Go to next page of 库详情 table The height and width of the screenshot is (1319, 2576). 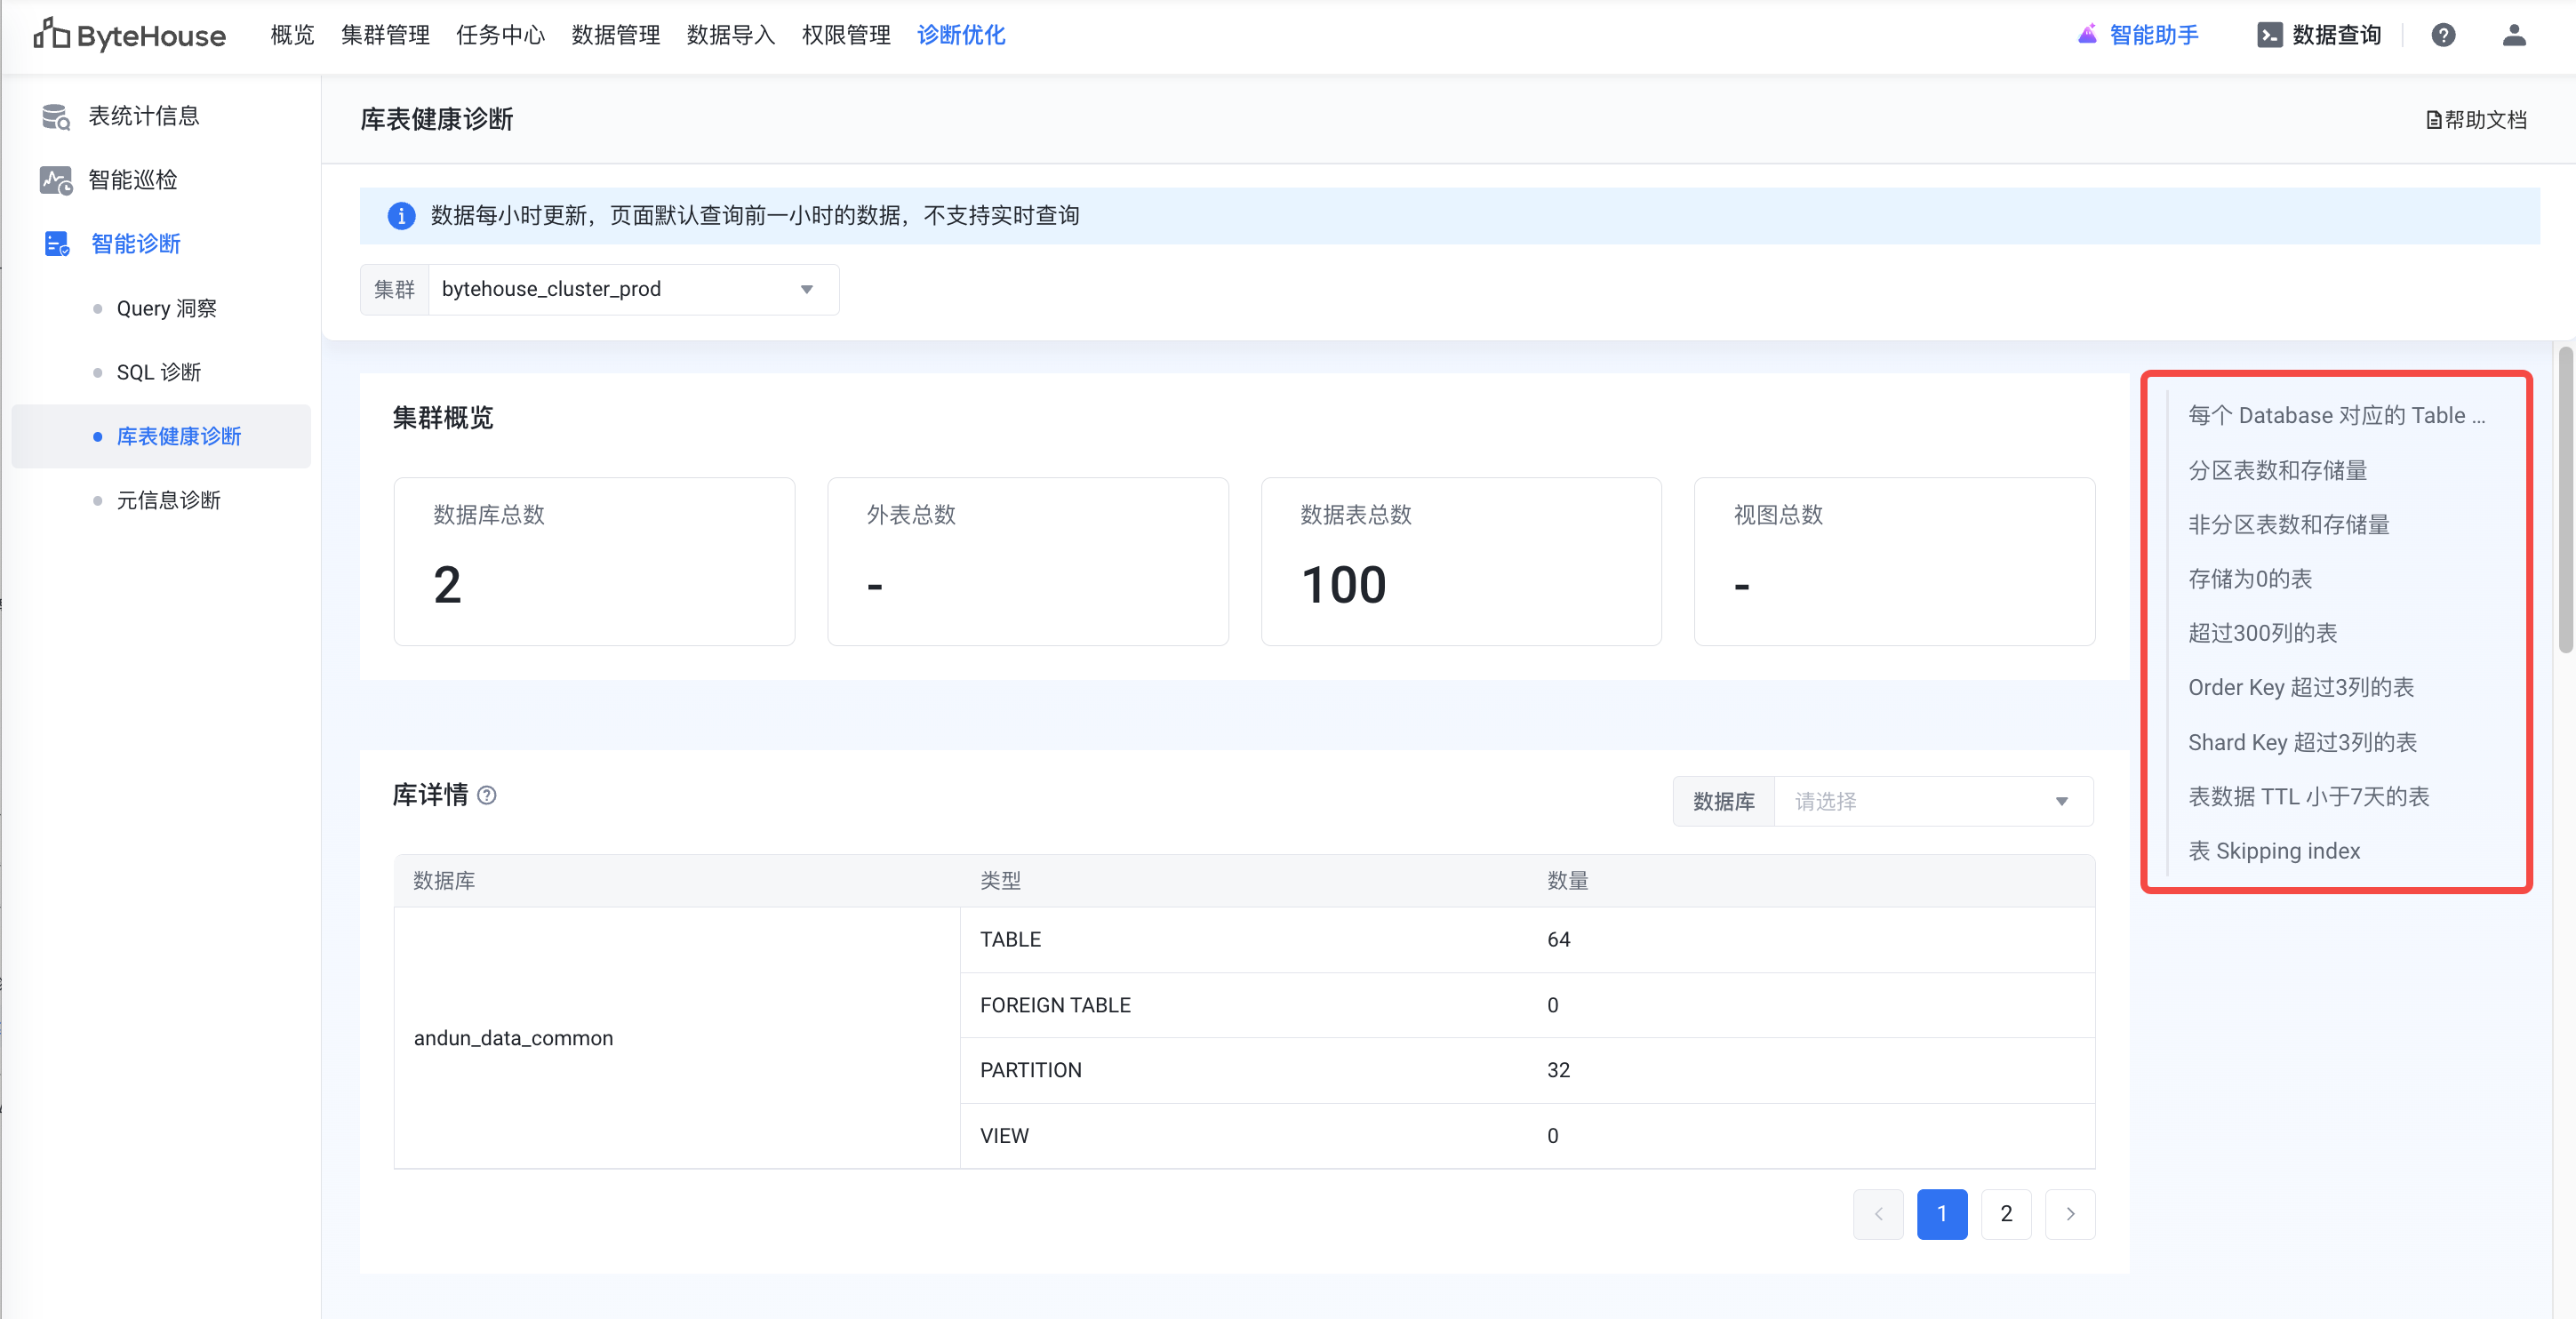[2070, 1214]
